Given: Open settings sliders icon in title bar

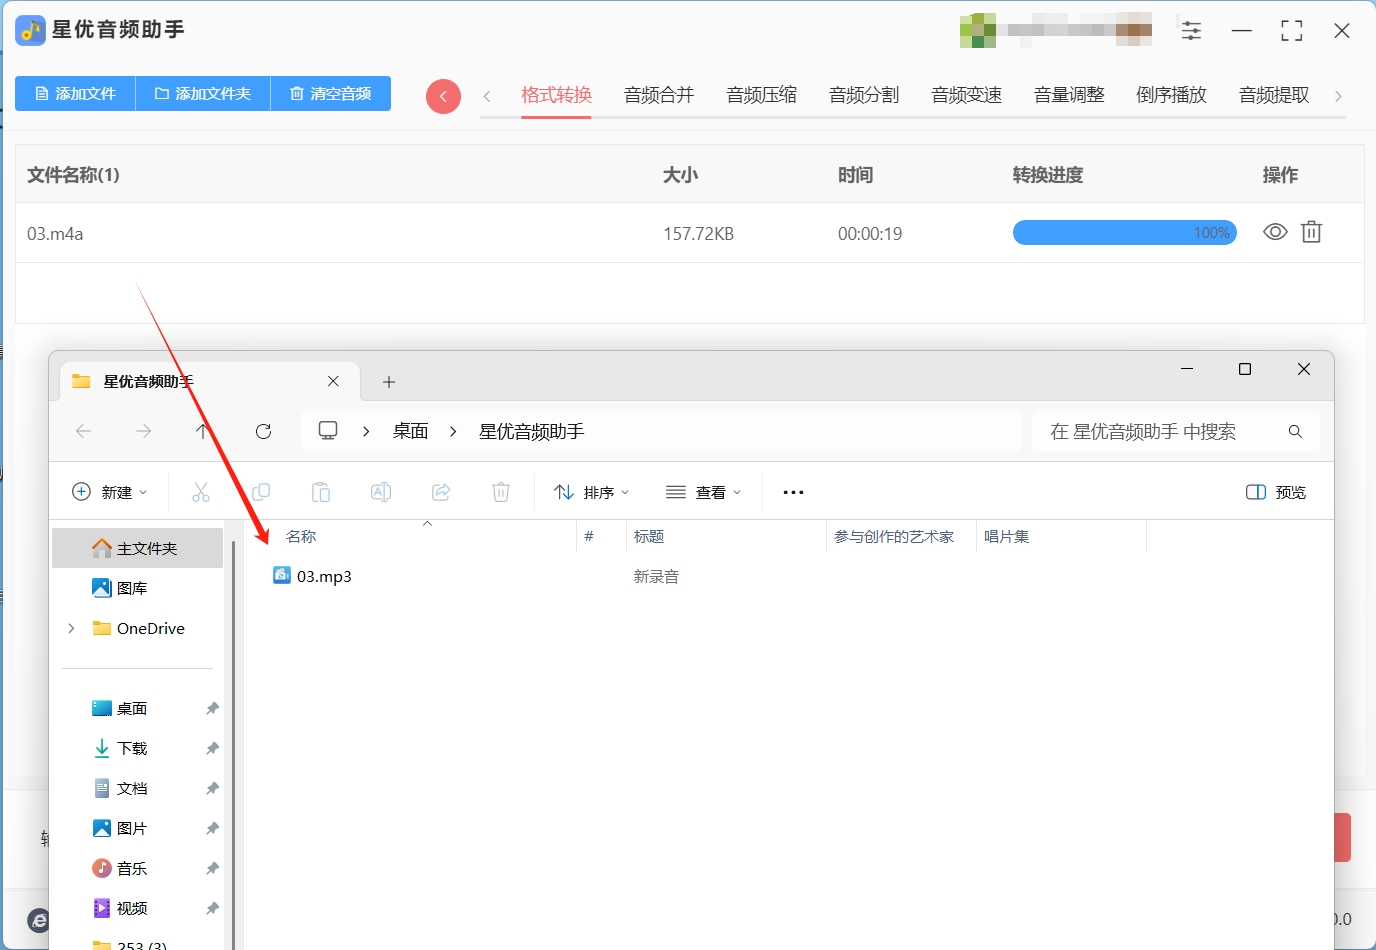Looking at the screenshot, I should click(x=1191, y=30).
